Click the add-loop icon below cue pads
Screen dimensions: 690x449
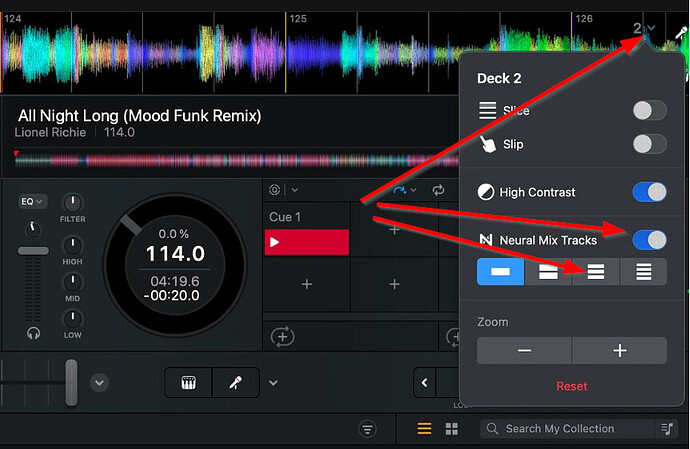click(x=283, y=337)
